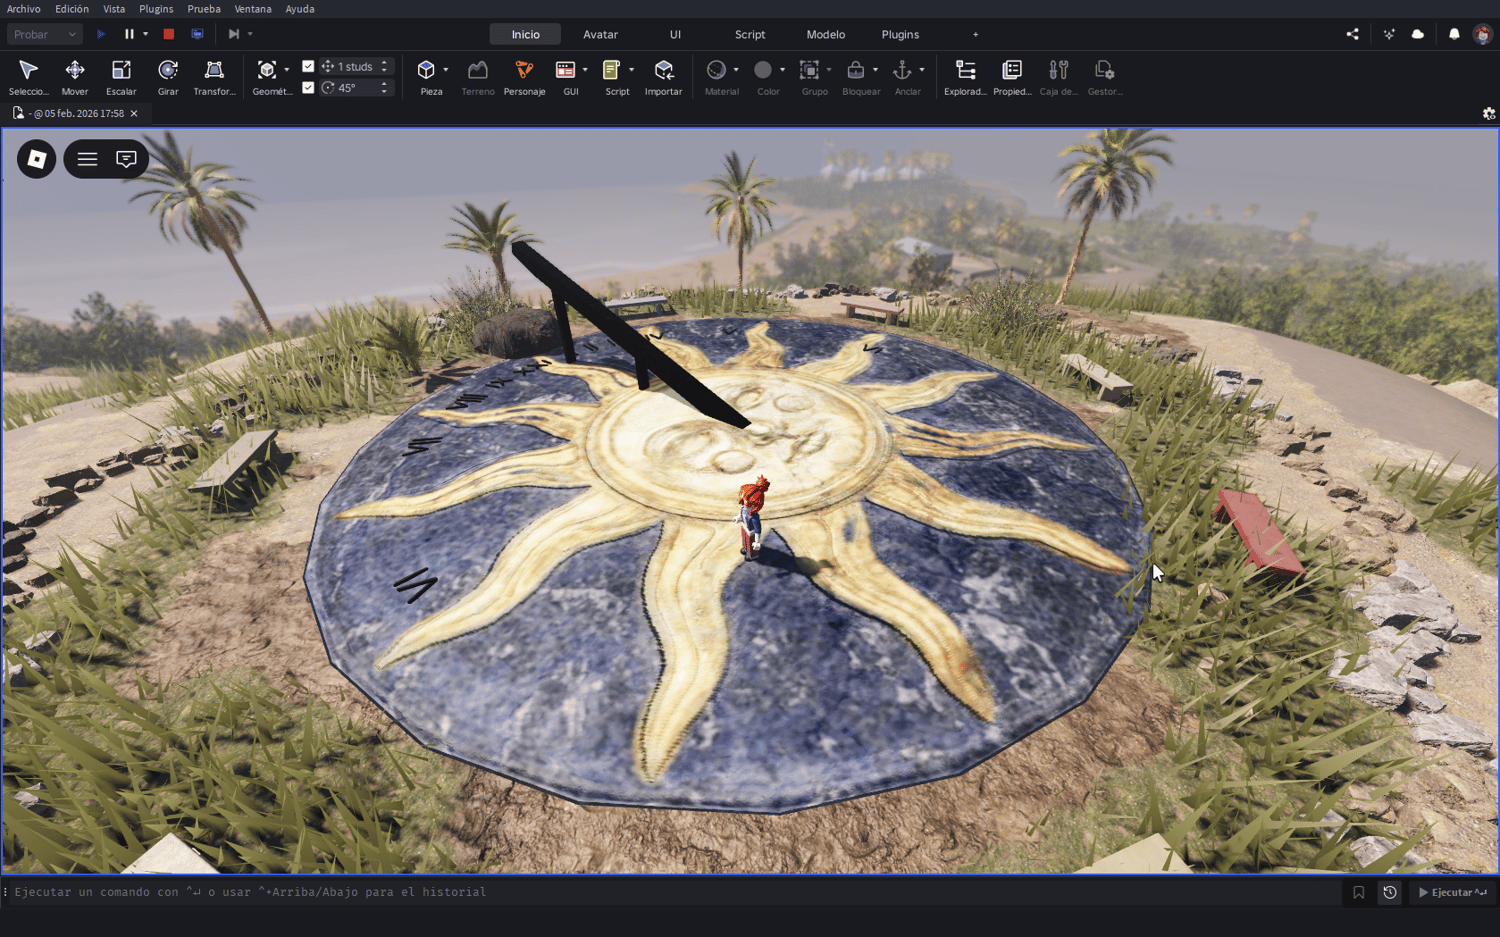The width and height of the screenshot is (1500, 937).
Task: Click the Geometría mode icon
Action: coord(267,70)
